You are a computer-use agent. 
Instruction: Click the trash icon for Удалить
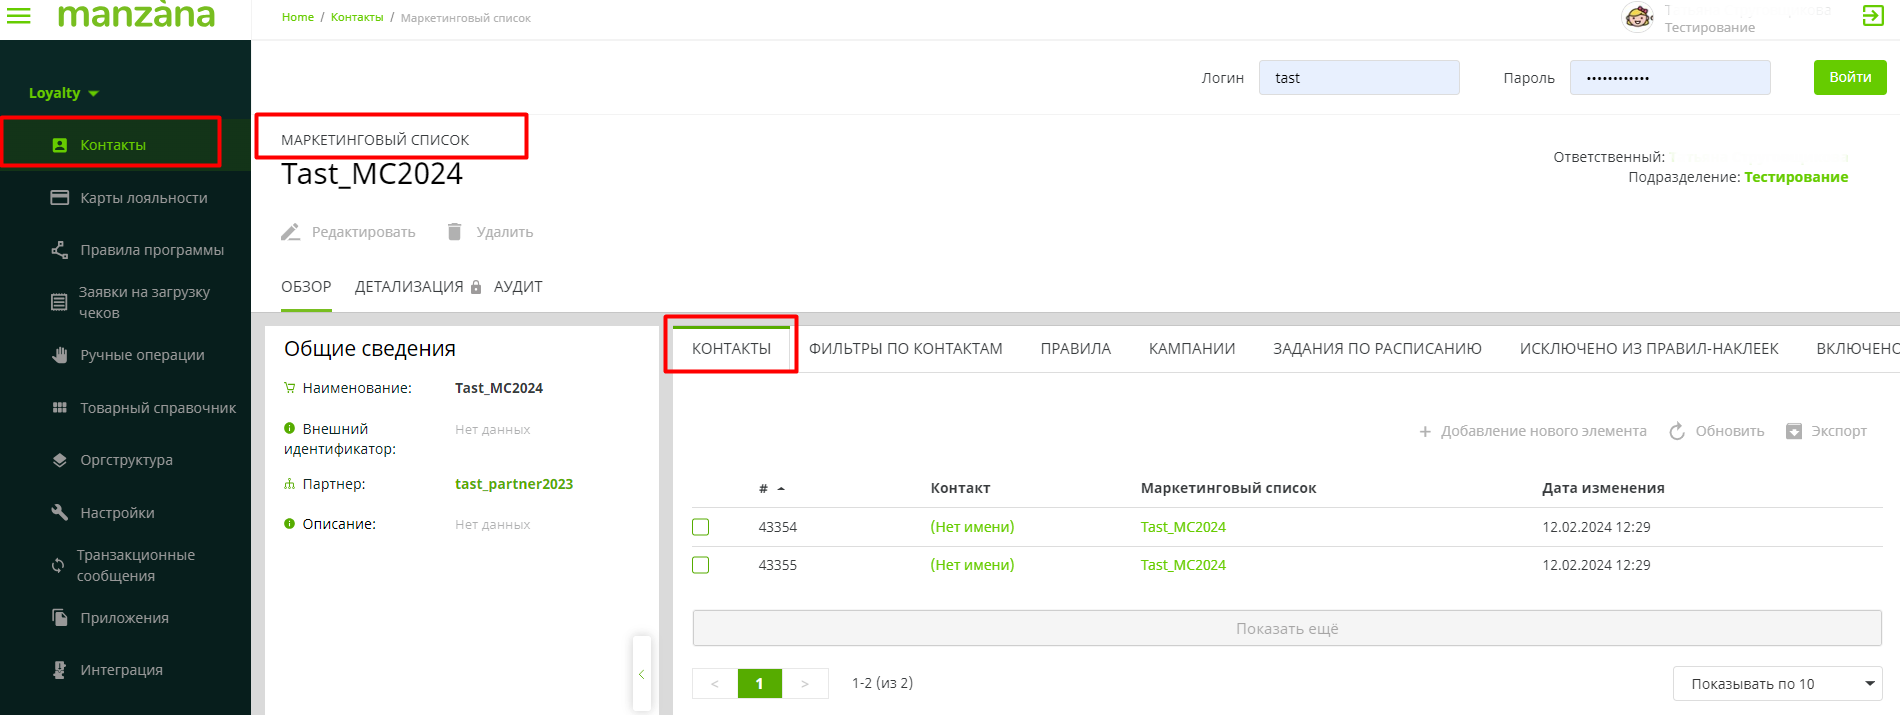click(455, 232)
